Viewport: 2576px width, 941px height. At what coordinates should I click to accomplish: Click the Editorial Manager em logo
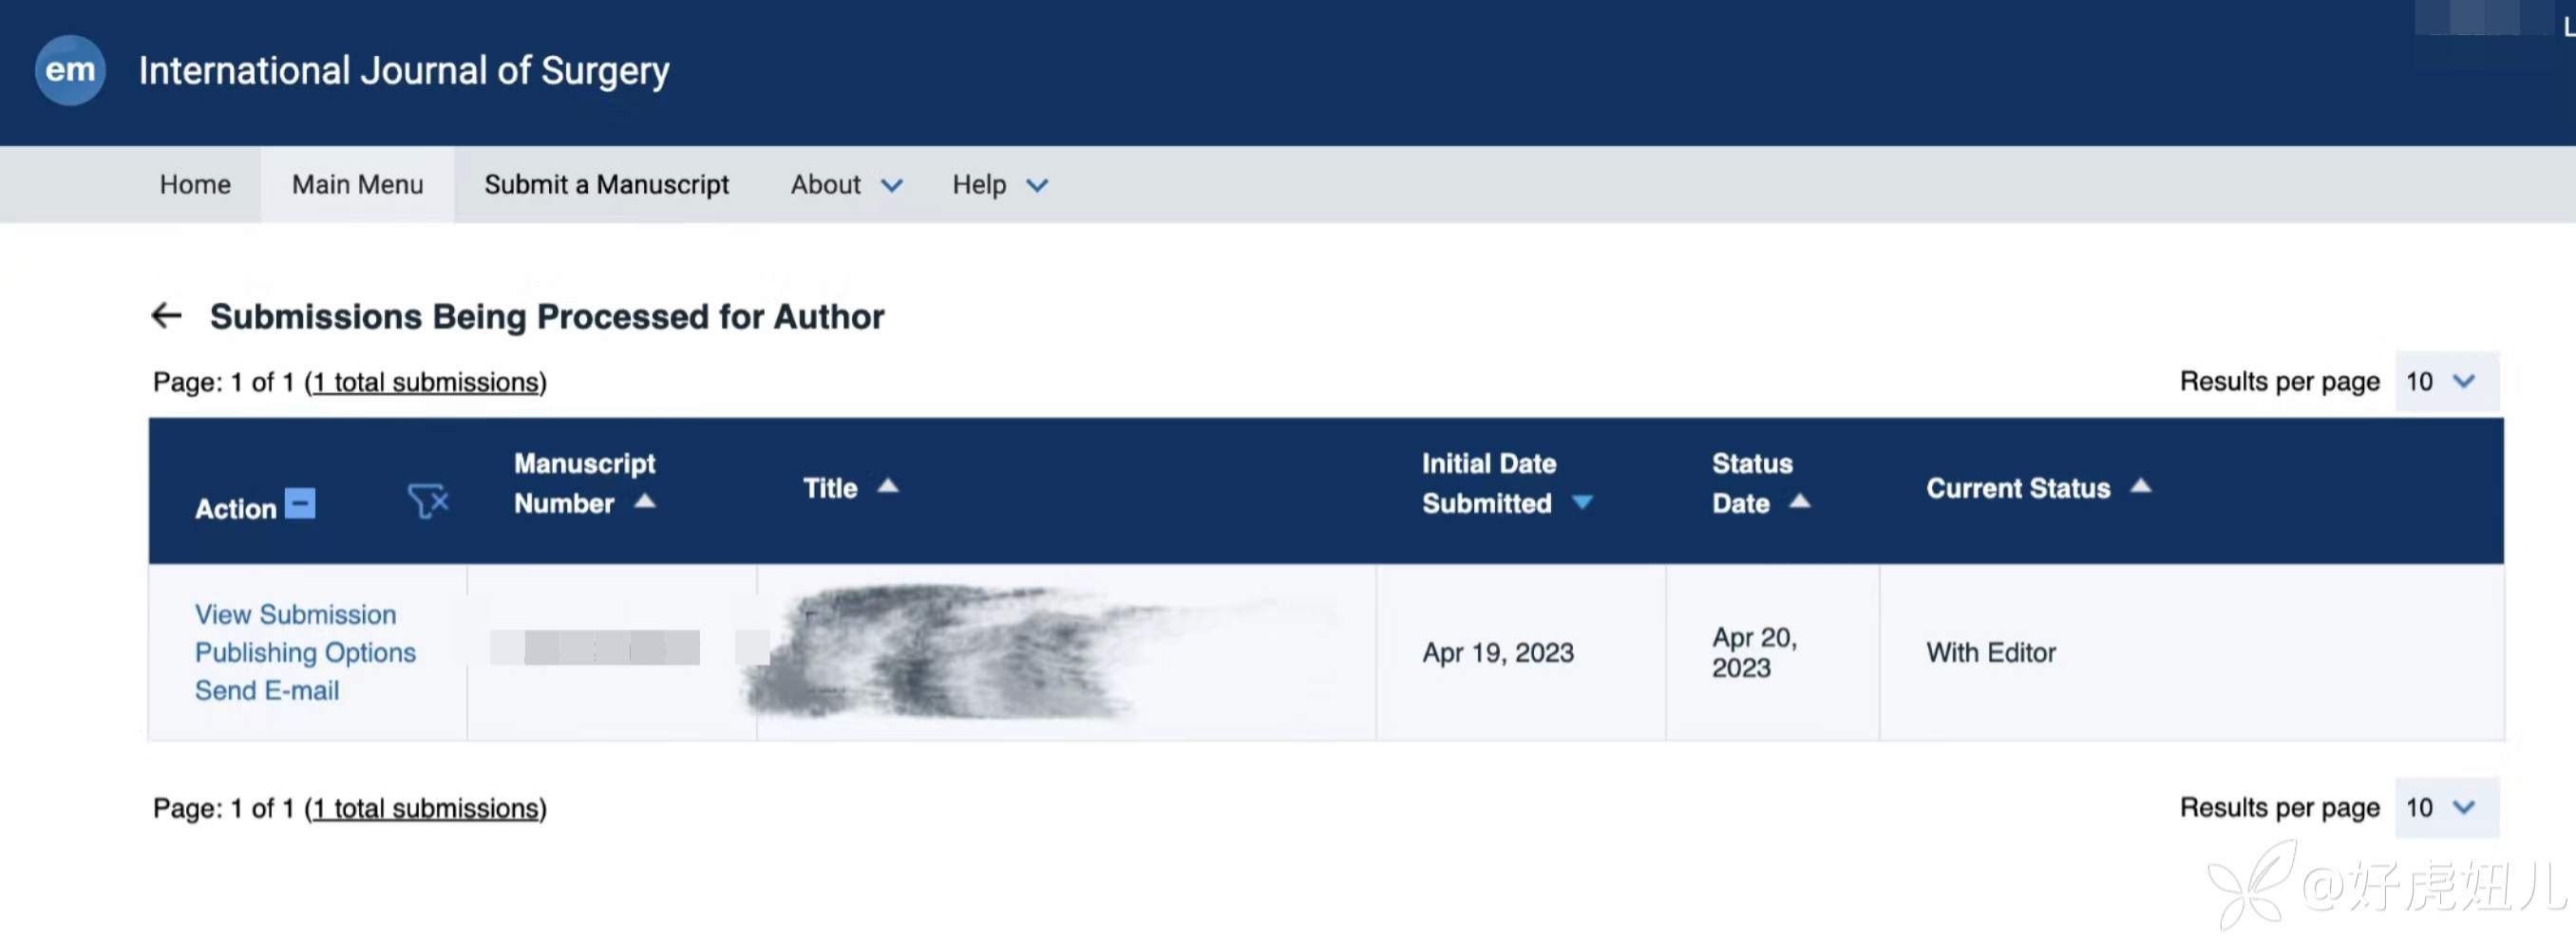coord(69,70)
